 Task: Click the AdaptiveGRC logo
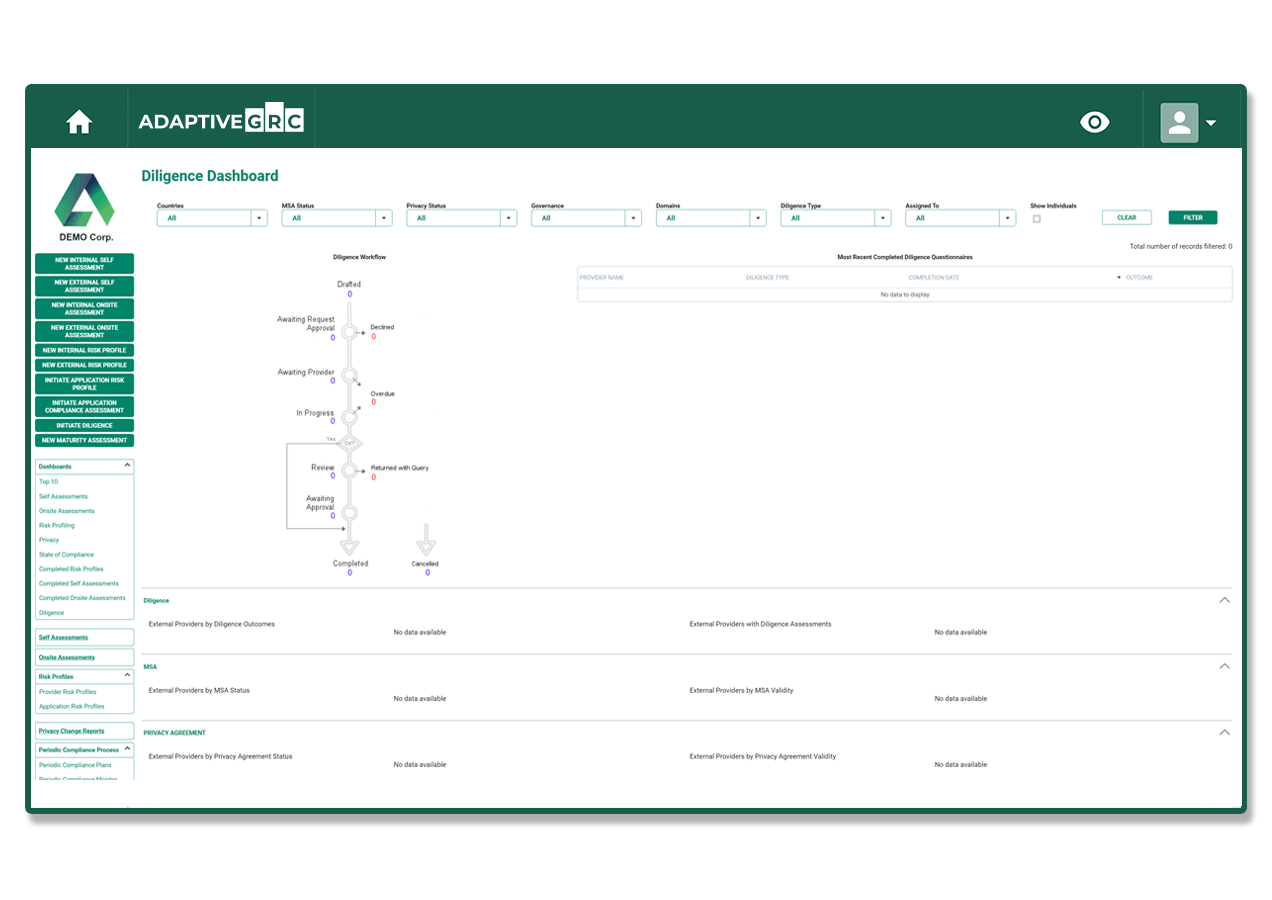tap(221, 122)
